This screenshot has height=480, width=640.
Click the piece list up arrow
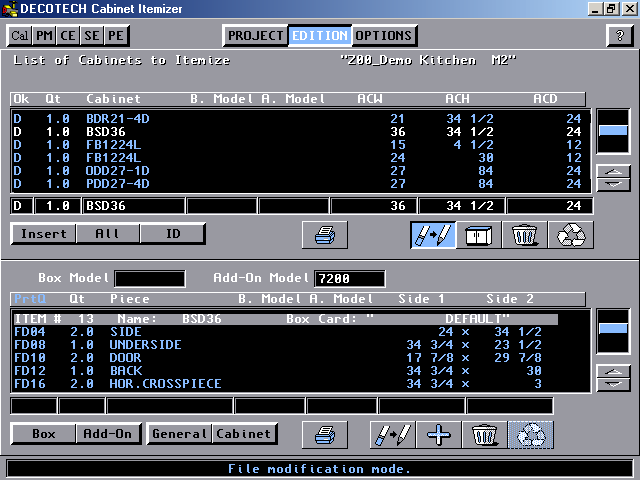613,372
